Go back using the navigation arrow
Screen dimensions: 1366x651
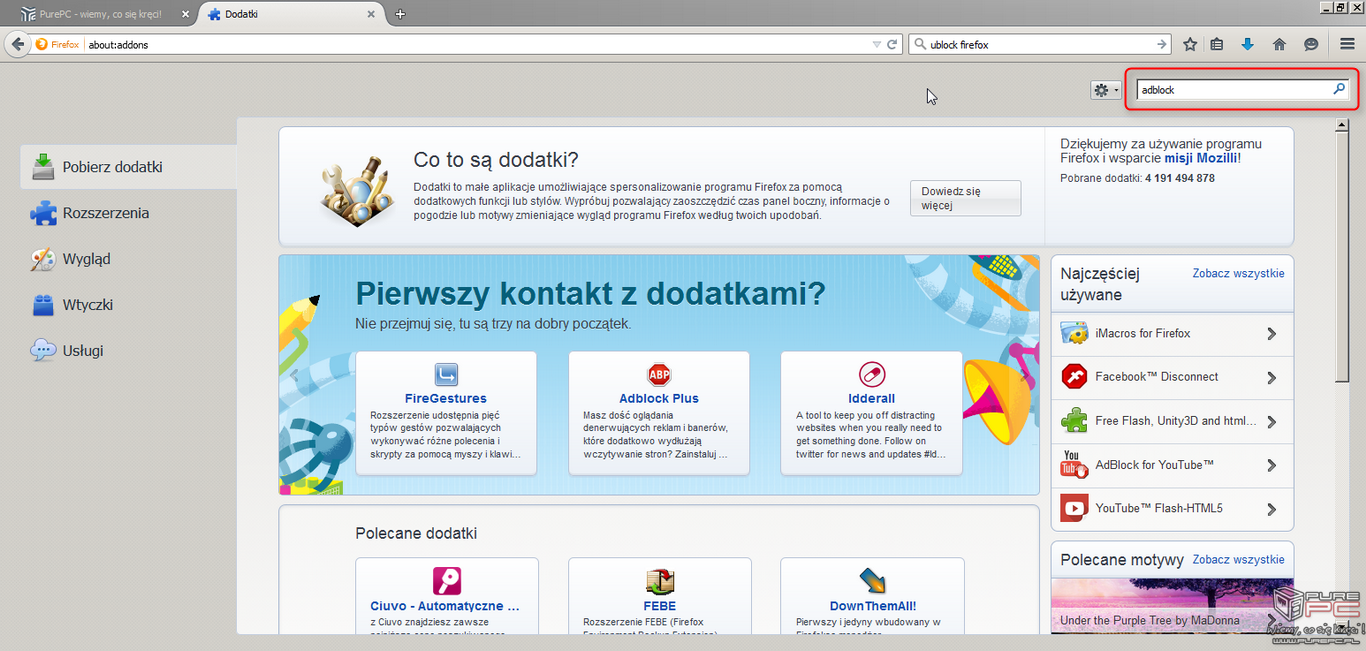[17, 44]
